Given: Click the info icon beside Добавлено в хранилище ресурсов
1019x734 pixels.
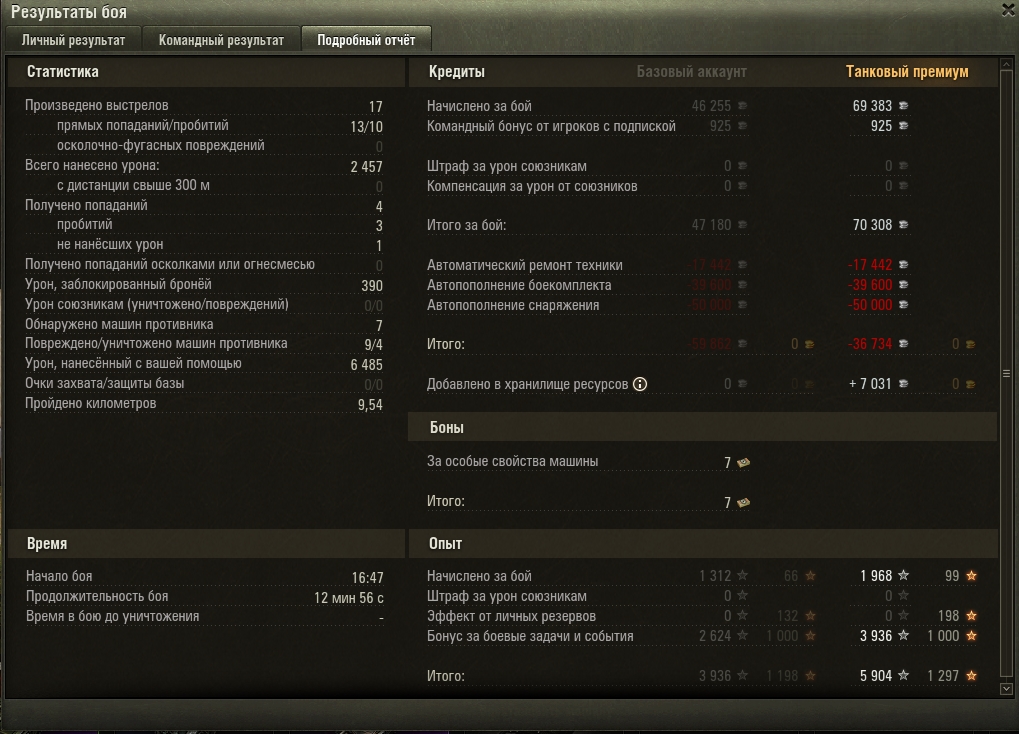Looking at the screenshot, I should coord(640,384).
